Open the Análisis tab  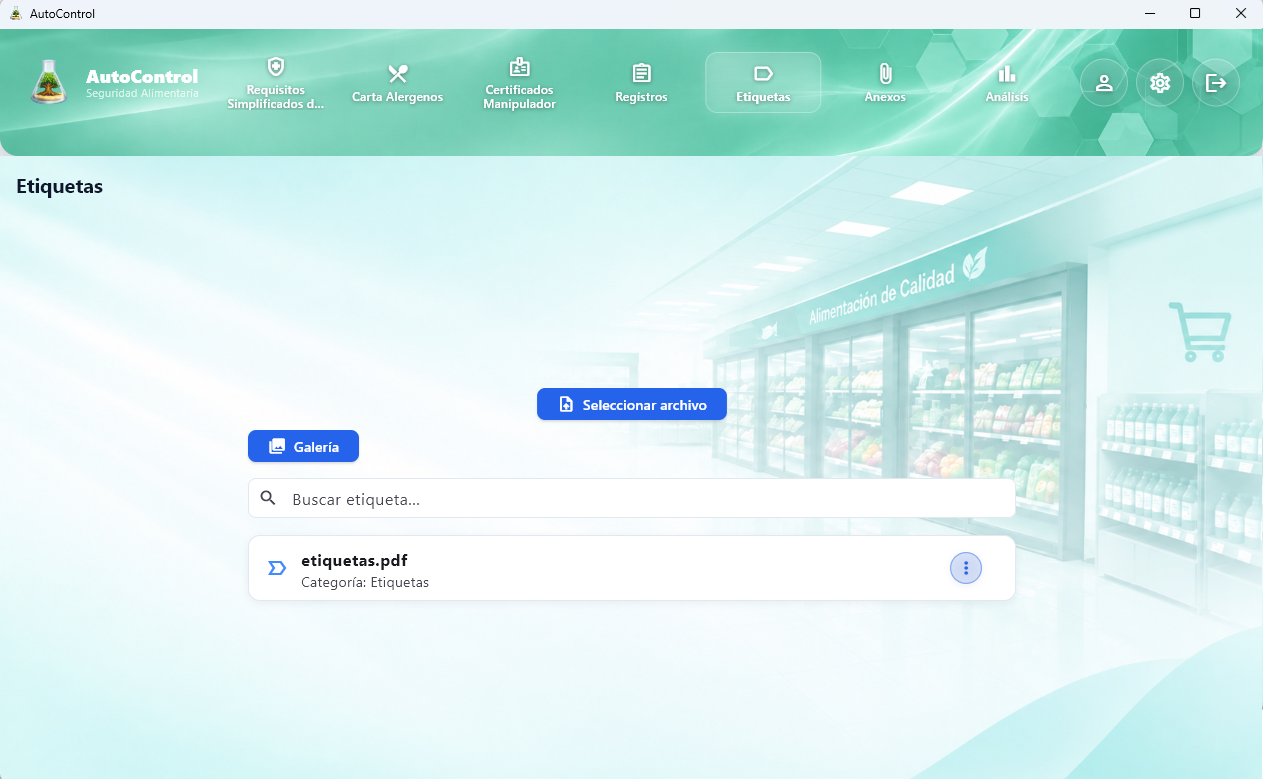[x=1007, y=82]
